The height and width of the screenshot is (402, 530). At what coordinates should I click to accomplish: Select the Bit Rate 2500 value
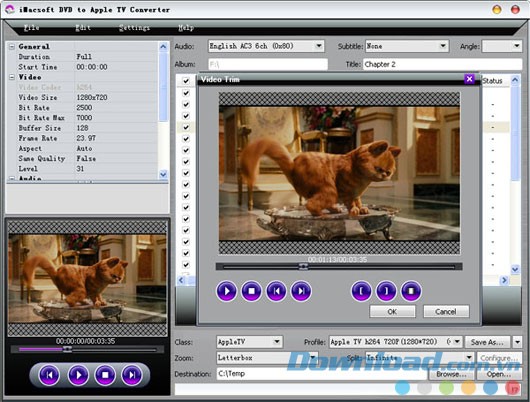click(x=84, y=108)
